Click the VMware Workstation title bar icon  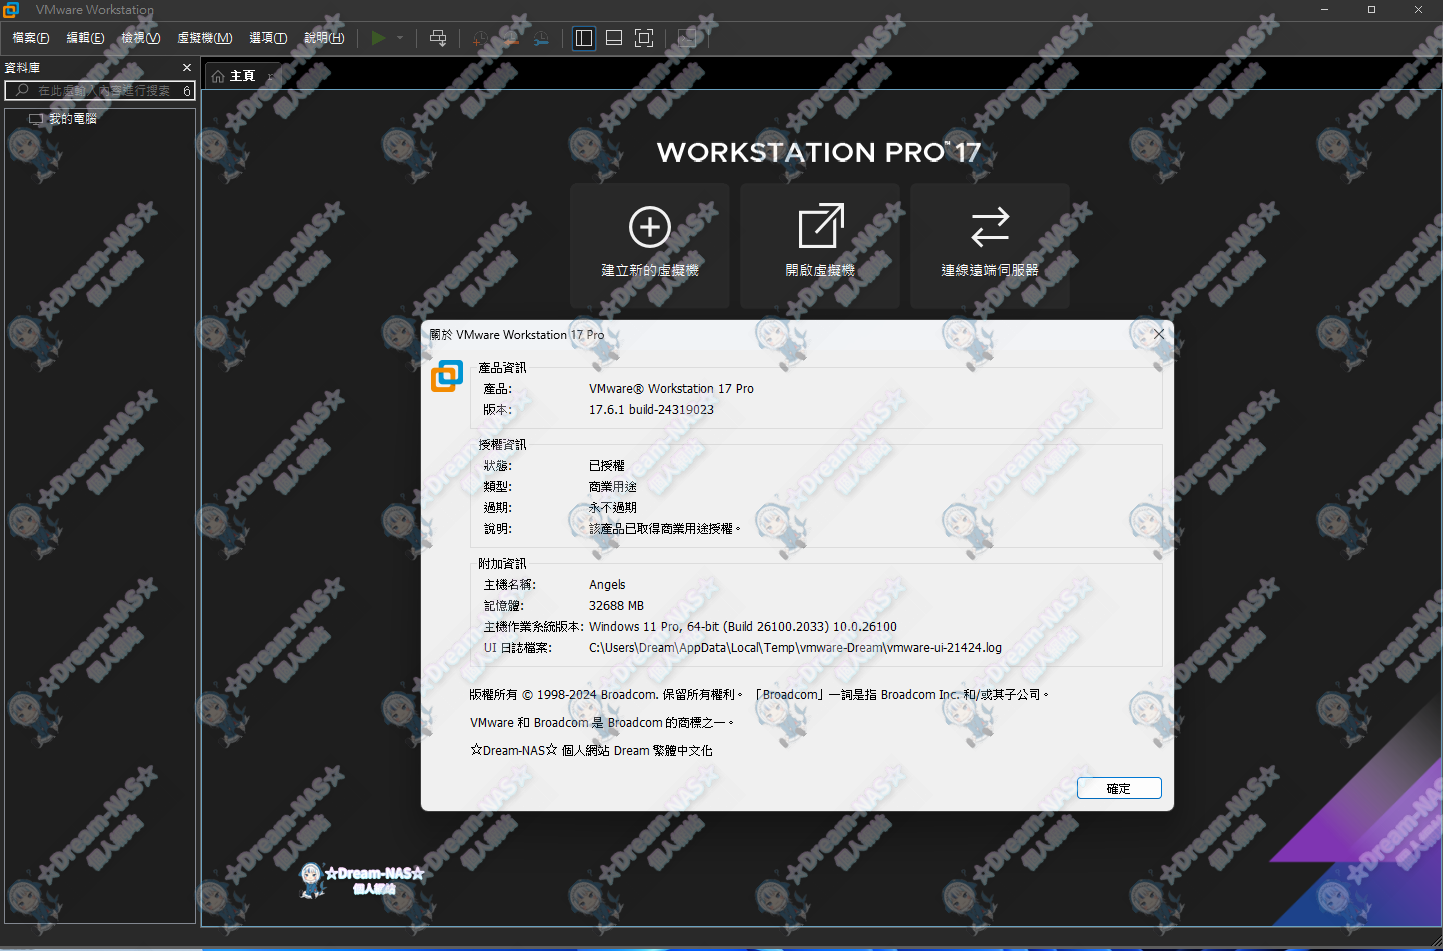tap(11, 10)
